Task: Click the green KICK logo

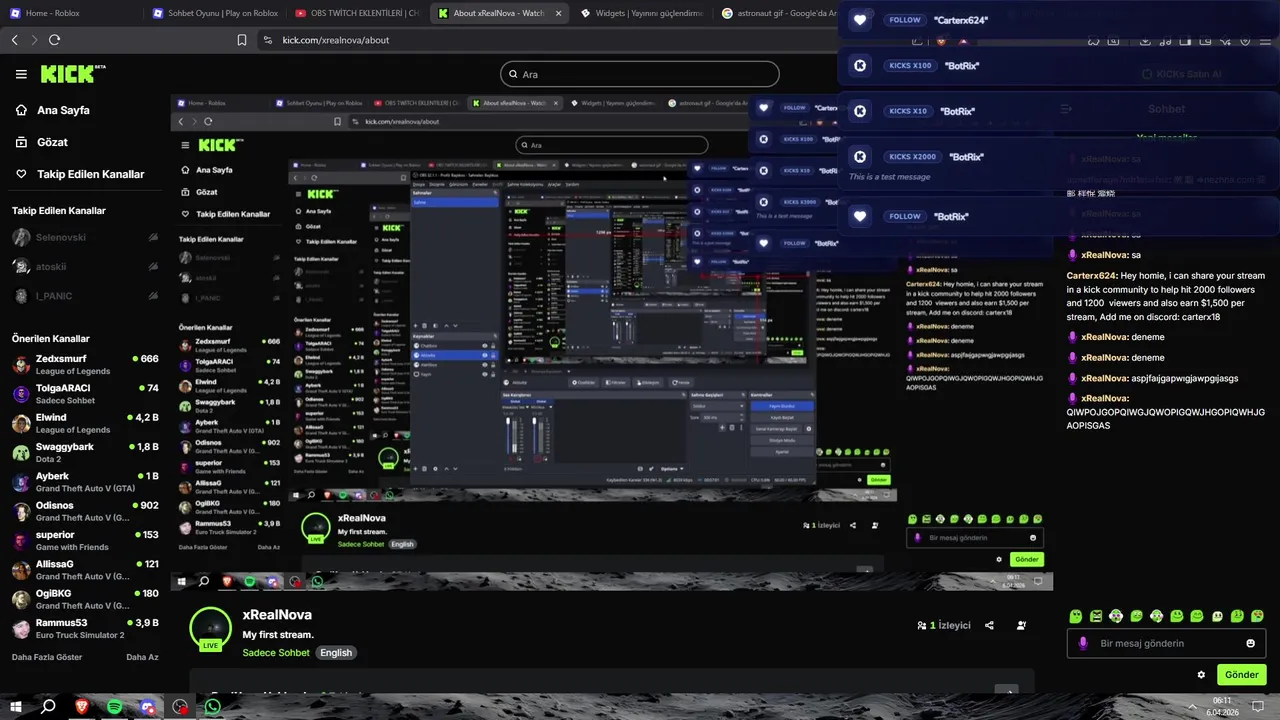Action: 72,74
